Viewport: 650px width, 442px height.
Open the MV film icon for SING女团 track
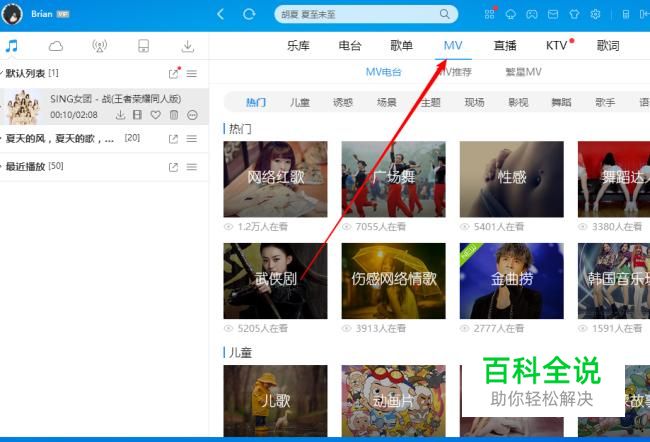[x=137, y=115]
